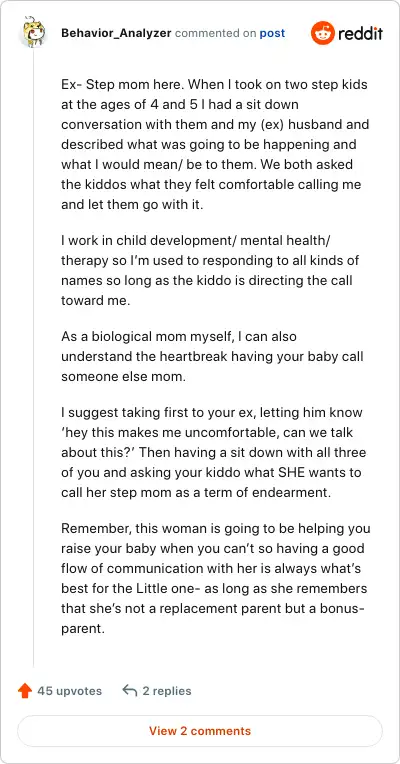Click the paragraph starting "Remember, this woman"

tap(215, 578)
